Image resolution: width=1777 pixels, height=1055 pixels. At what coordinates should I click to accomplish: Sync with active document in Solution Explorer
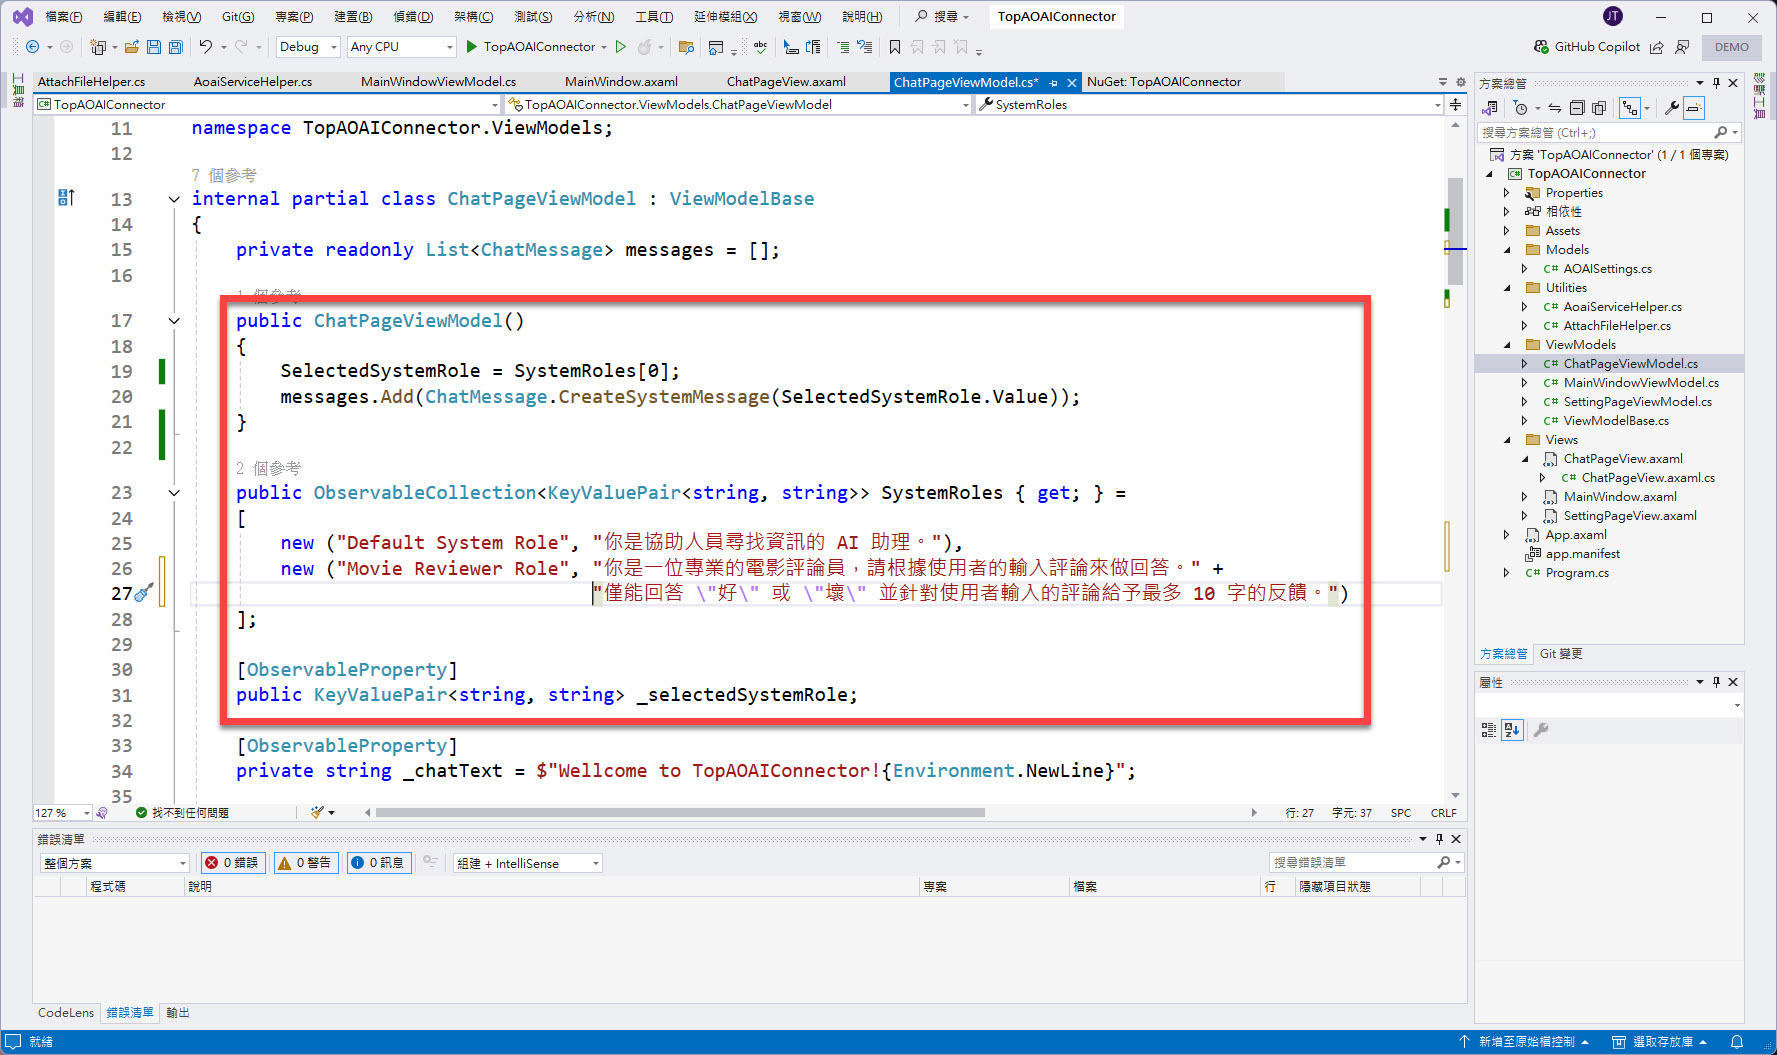(1555, 108)
